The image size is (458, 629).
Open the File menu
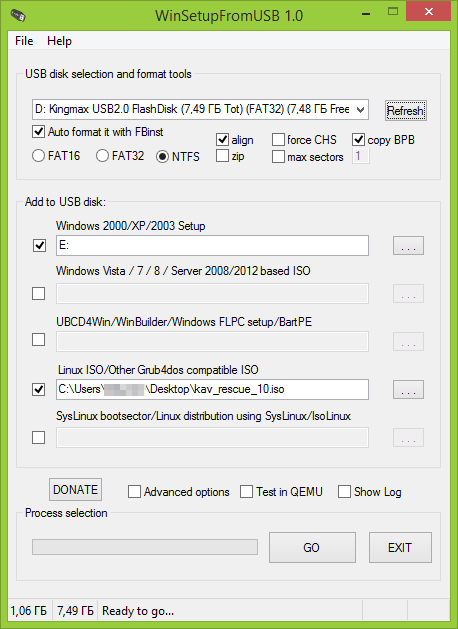24,41
